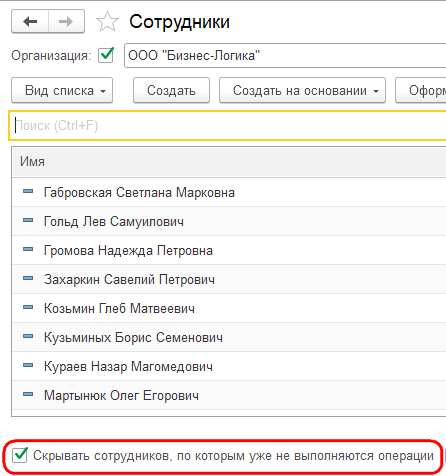
Task: Click the row icon beside Мартынюк Олег Егорович
Action: [x=28, y=394]
